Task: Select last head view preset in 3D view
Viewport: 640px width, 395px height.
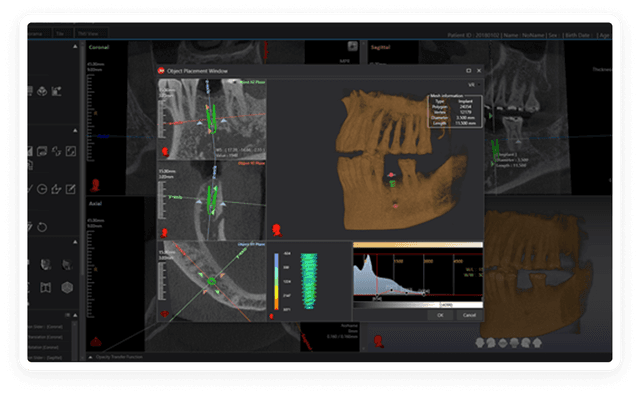Action: click(537, 343)
